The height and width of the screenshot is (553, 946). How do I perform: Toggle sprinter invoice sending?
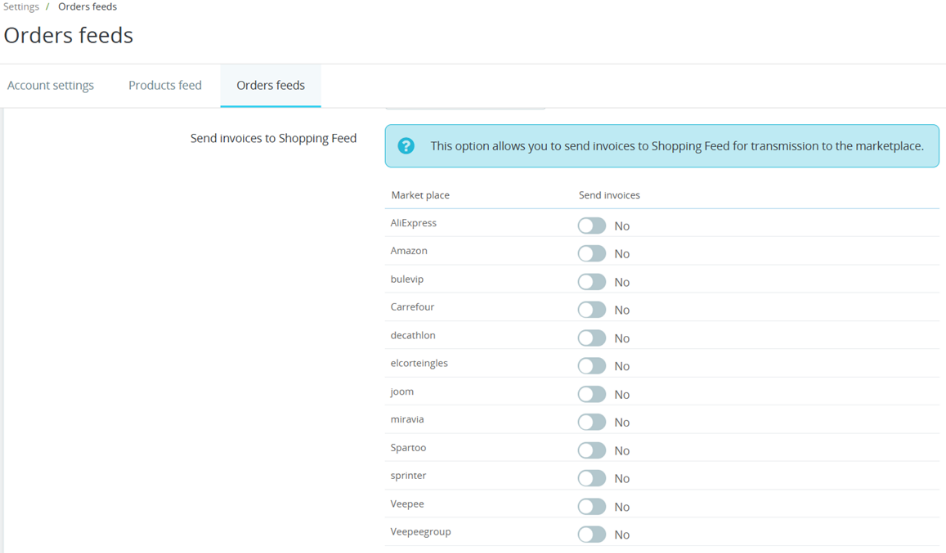point(591,478)
